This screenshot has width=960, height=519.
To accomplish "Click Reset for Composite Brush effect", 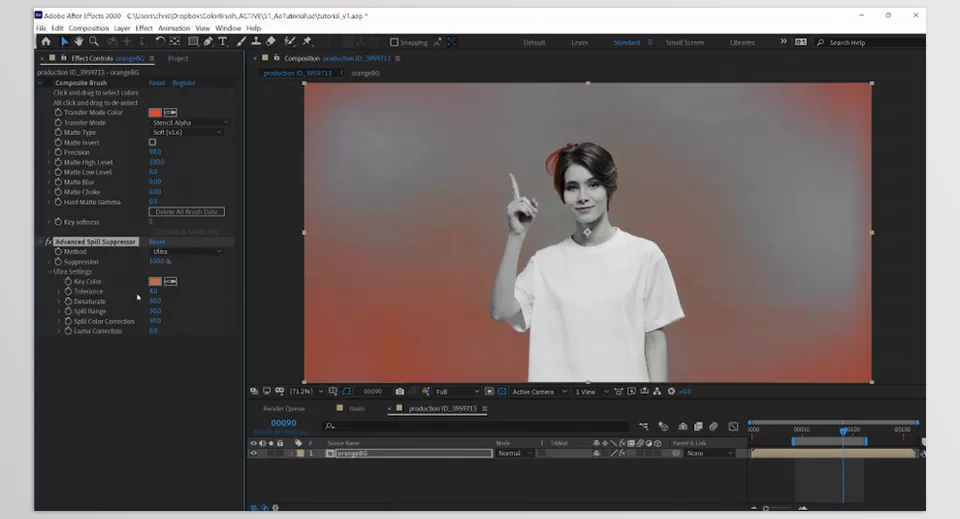I will pyautogui.click(x=157, y=83).
